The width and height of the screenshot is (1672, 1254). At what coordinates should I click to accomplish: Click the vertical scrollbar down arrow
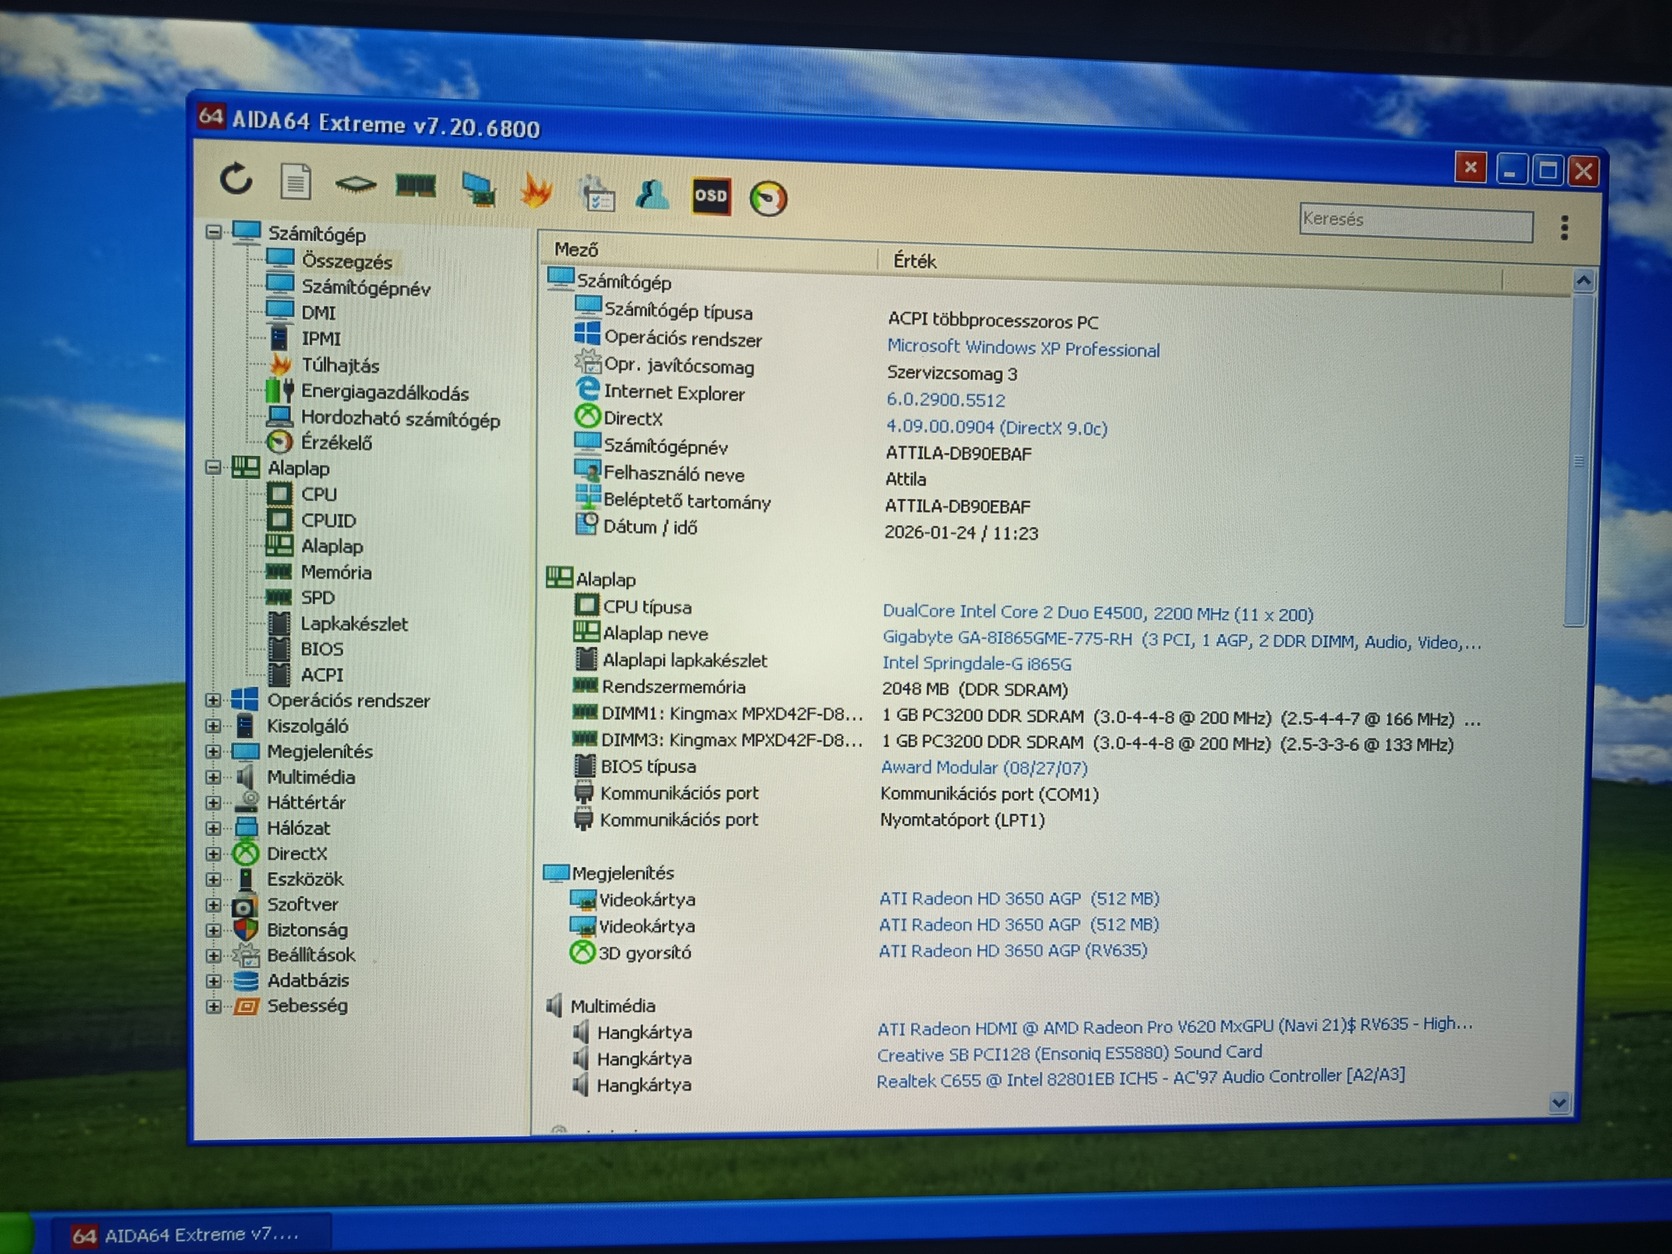coord(1559,1103)
